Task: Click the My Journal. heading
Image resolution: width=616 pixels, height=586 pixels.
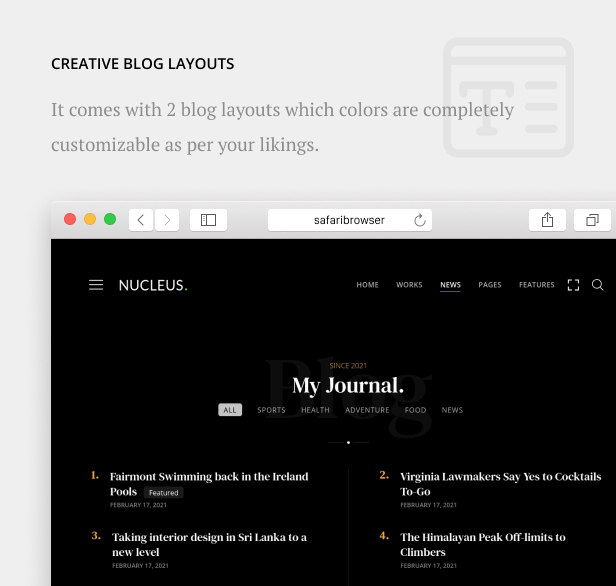Action: pos(348,385)
